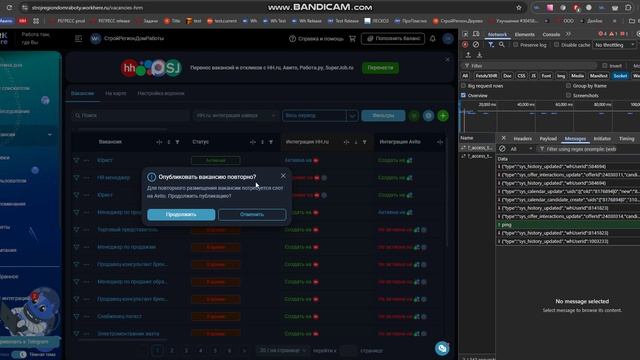
Task: Open the Timing tab of request
Action: click(627, 139)
